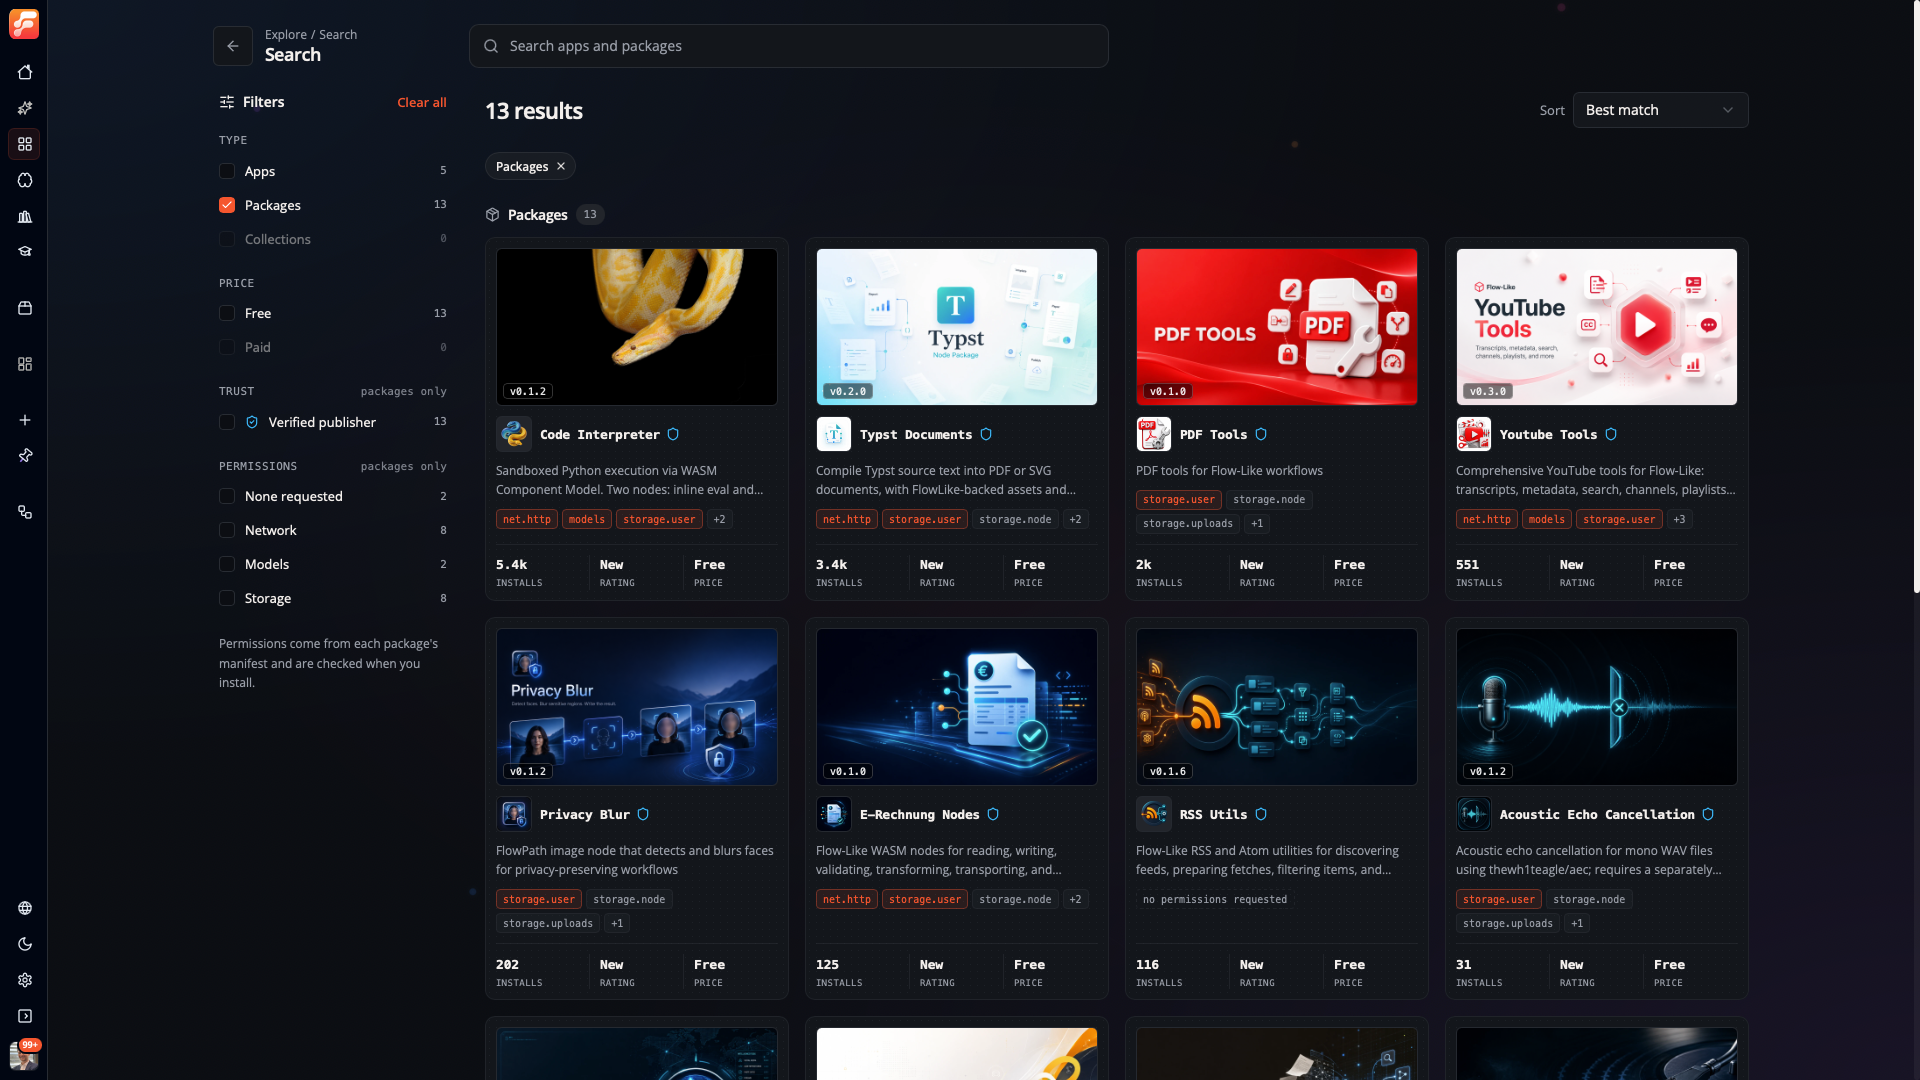This screenshot has height=1080, width=1920.
Task: Check the Apps type filter
Action: point(227,171)
